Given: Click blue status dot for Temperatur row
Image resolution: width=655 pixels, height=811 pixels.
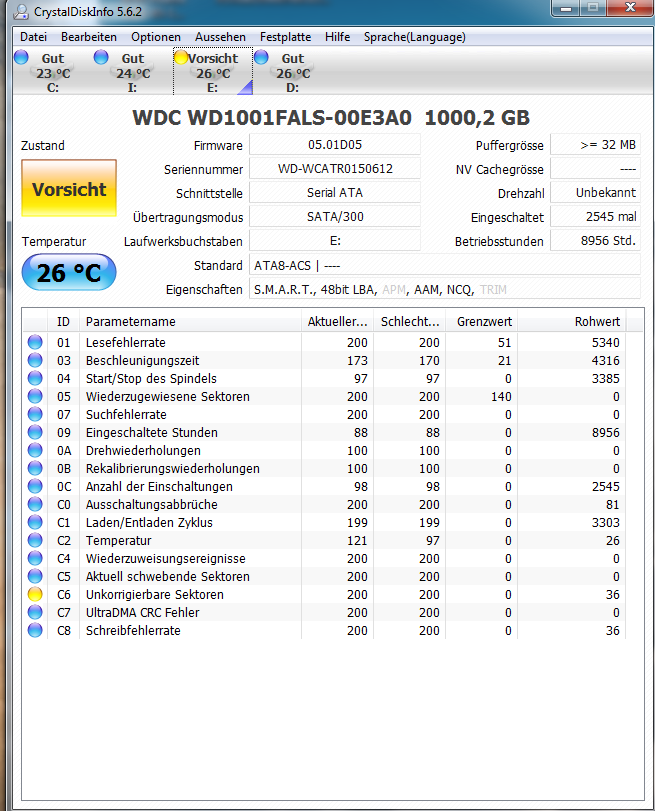Looking at the screenshot, I should click(35, 540).
